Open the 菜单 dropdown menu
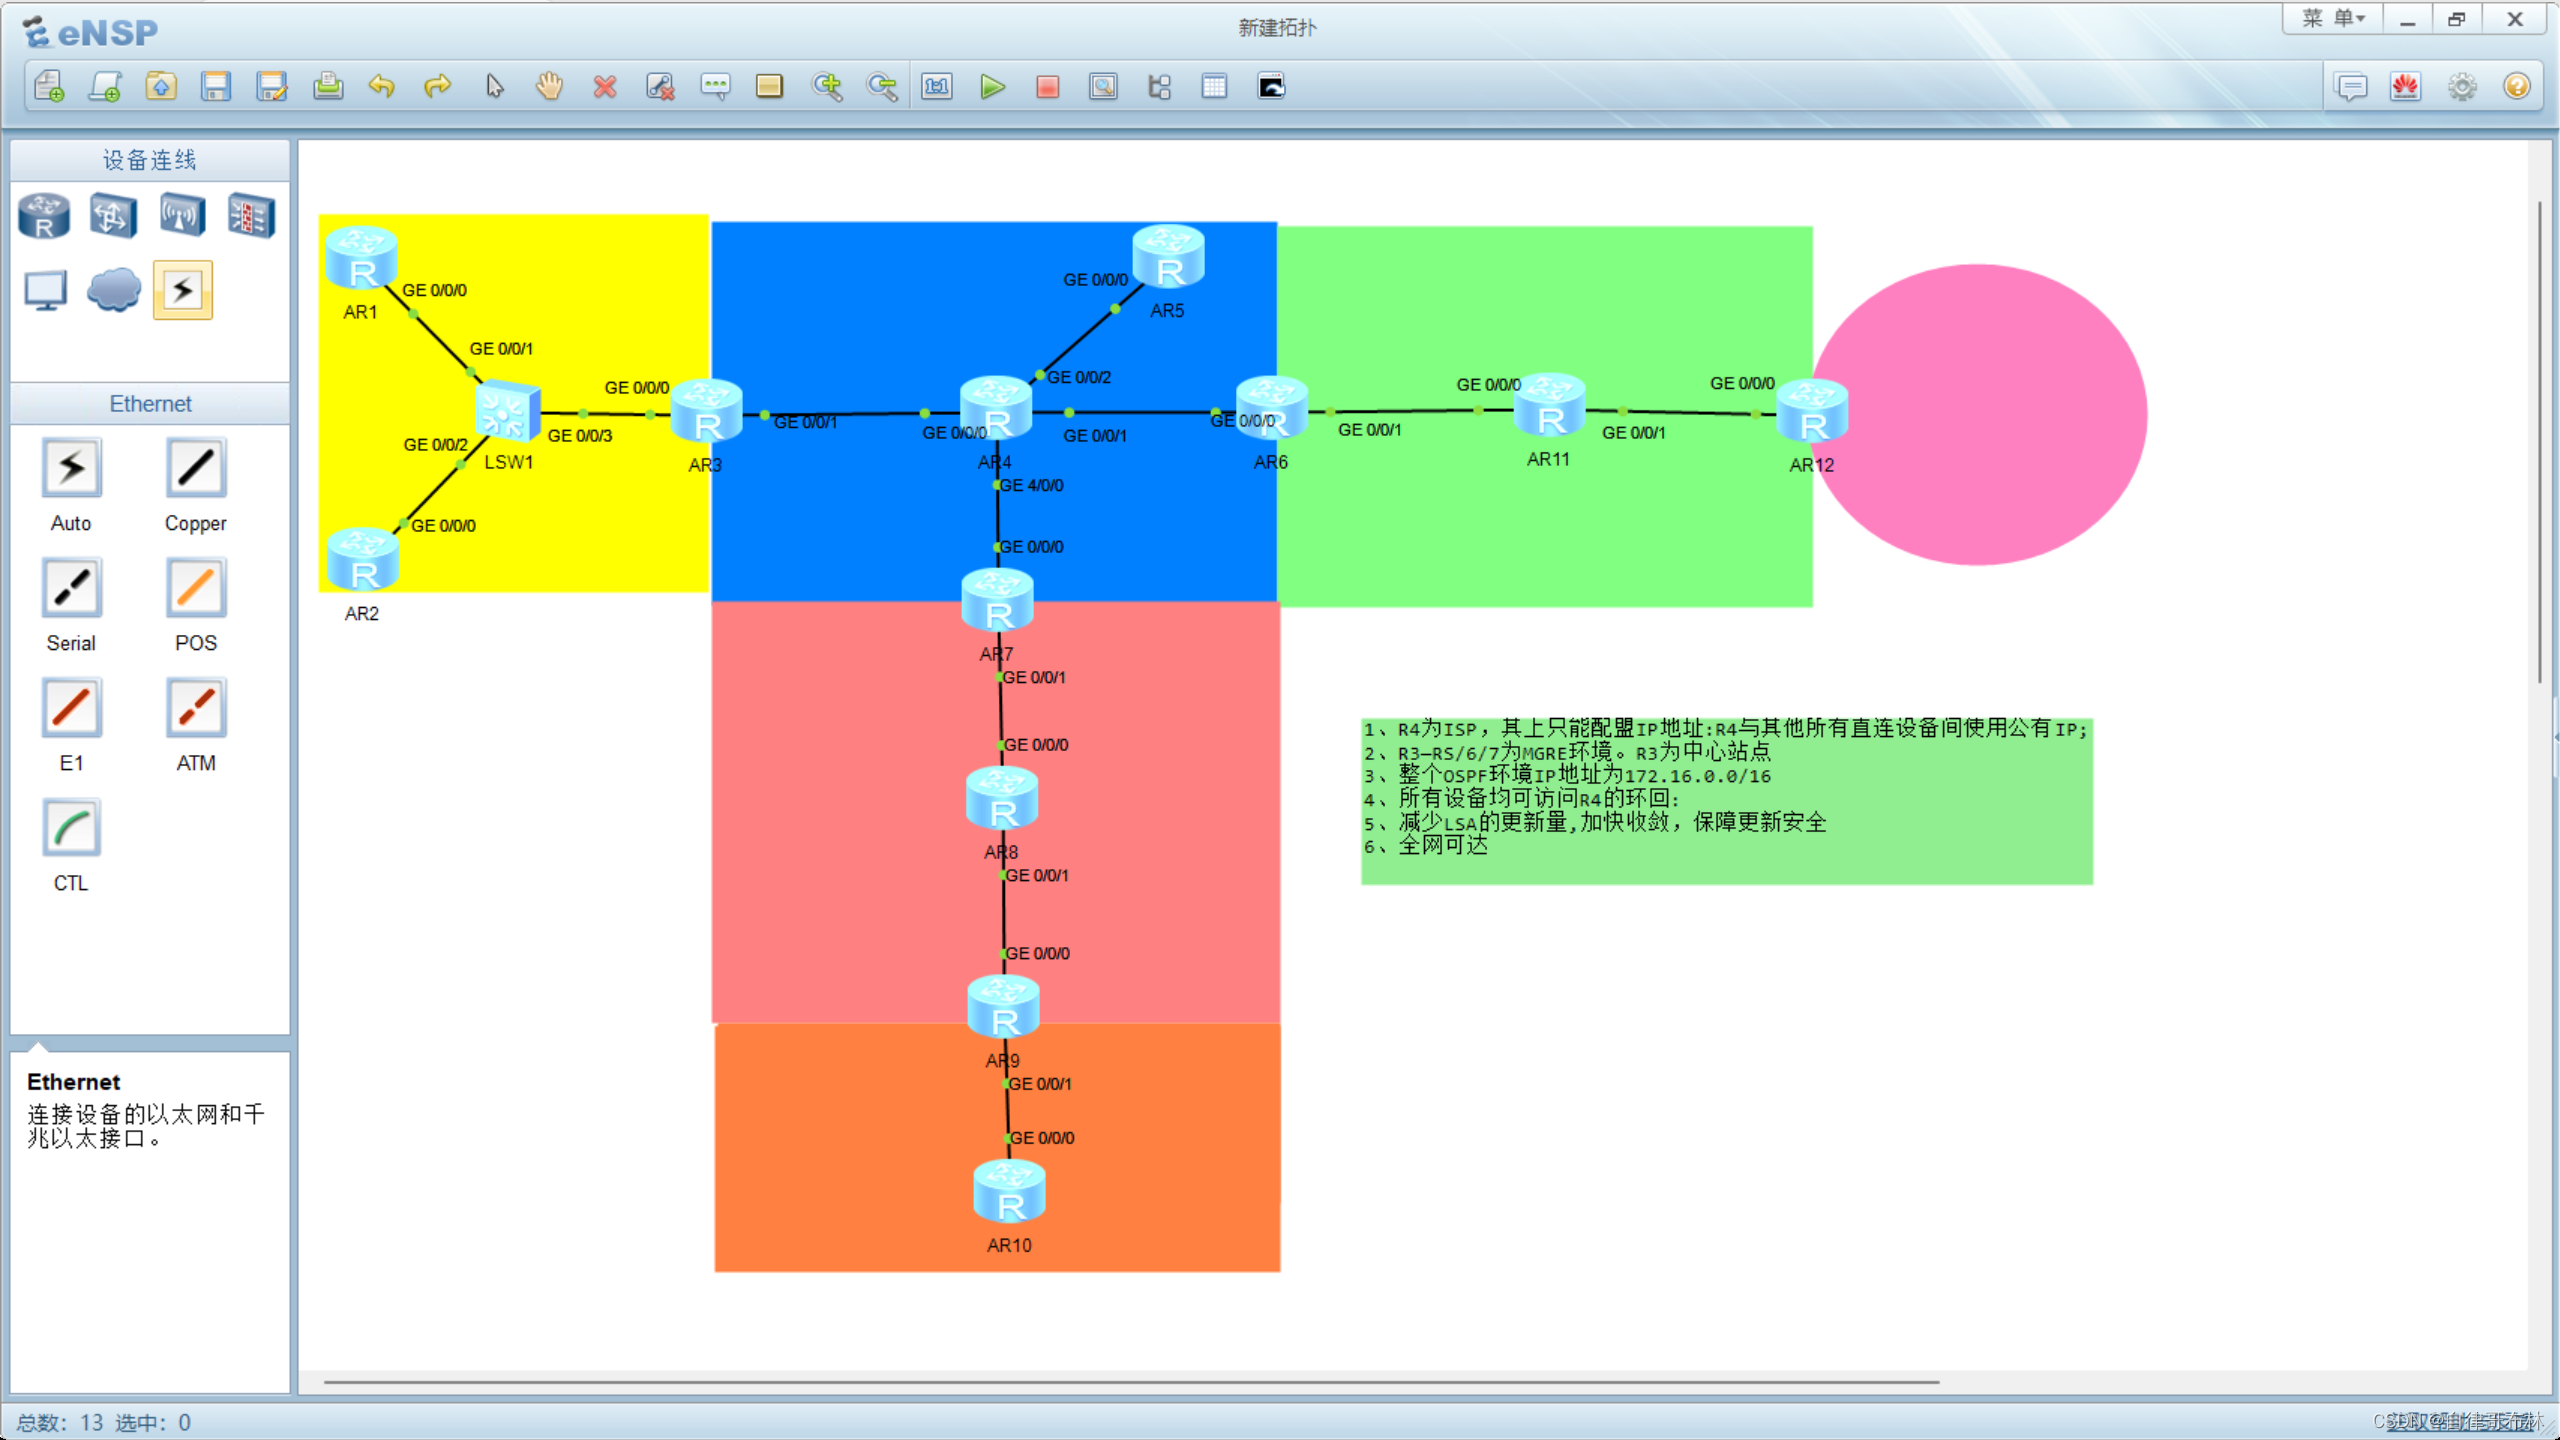The width and height of the screenshot is (2560, 1440). coord(2333,19)
